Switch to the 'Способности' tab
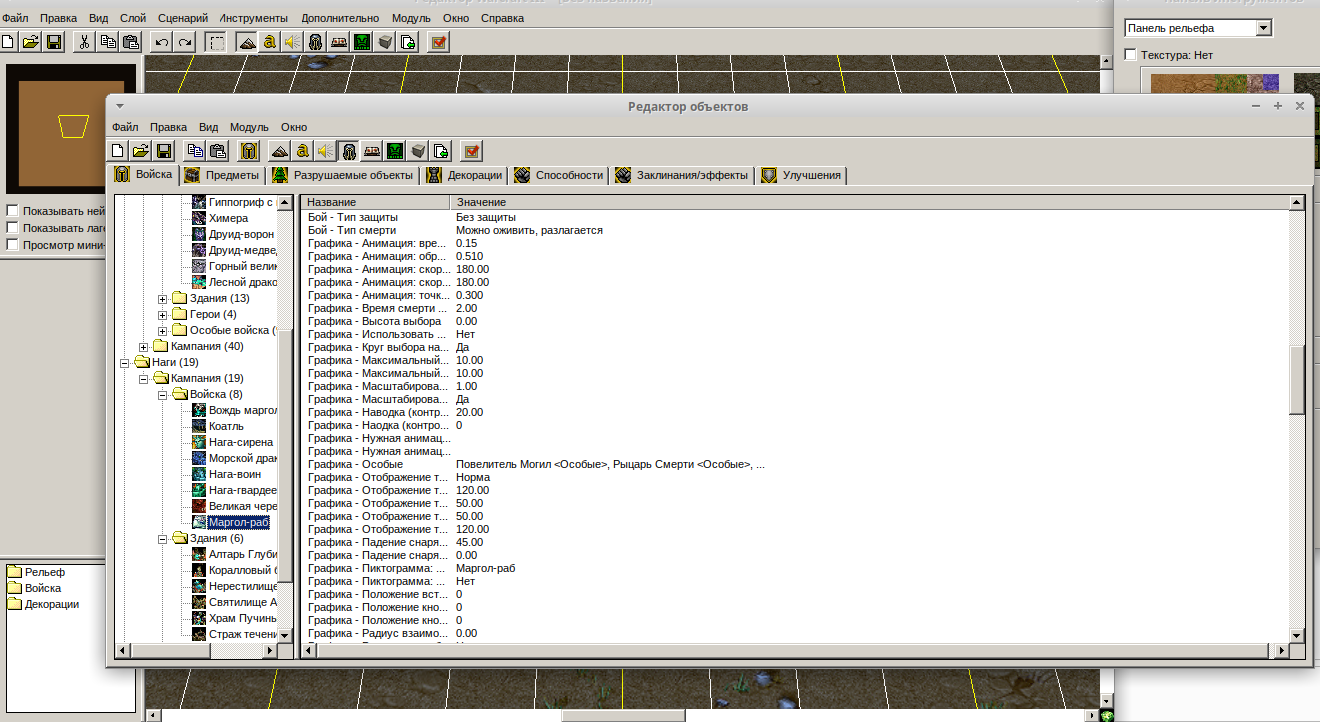Screen dimensions: 1320x722 [x=559, y=176]
